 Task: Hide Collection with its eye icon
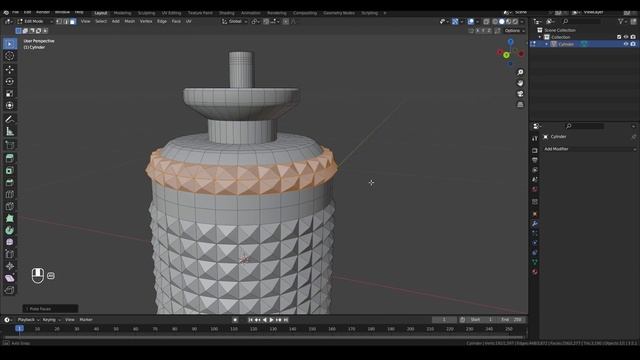626,37
